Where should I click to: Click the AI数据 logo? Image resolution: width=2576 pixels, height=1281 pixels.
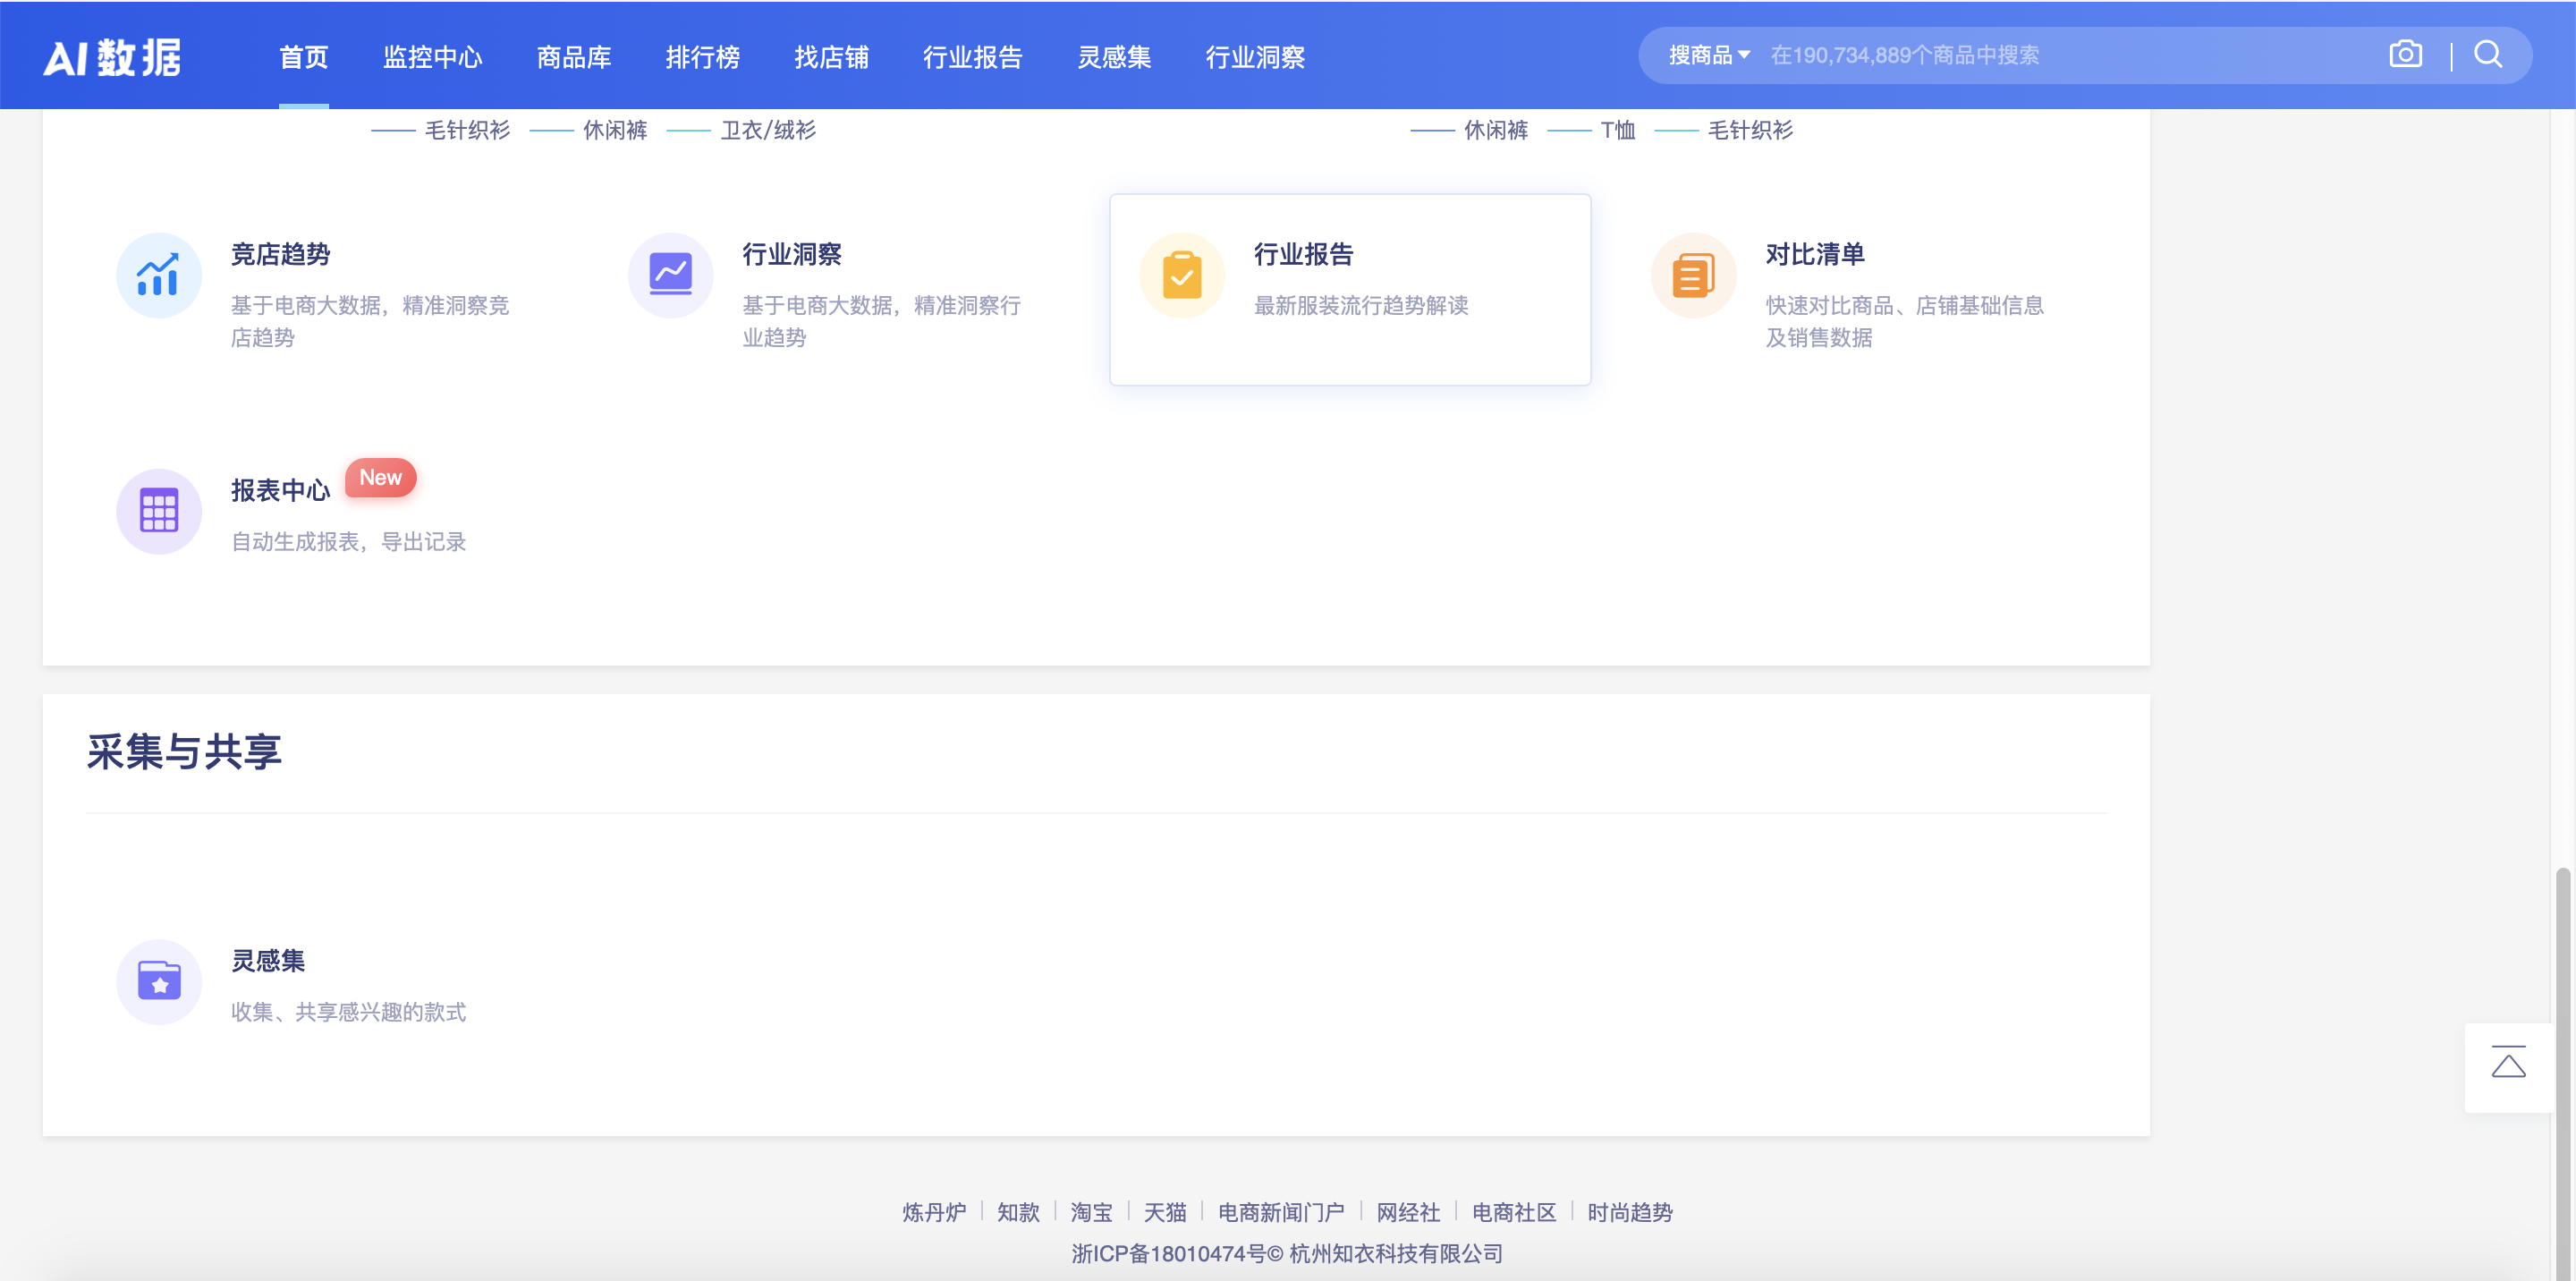(x=113, y=57)
